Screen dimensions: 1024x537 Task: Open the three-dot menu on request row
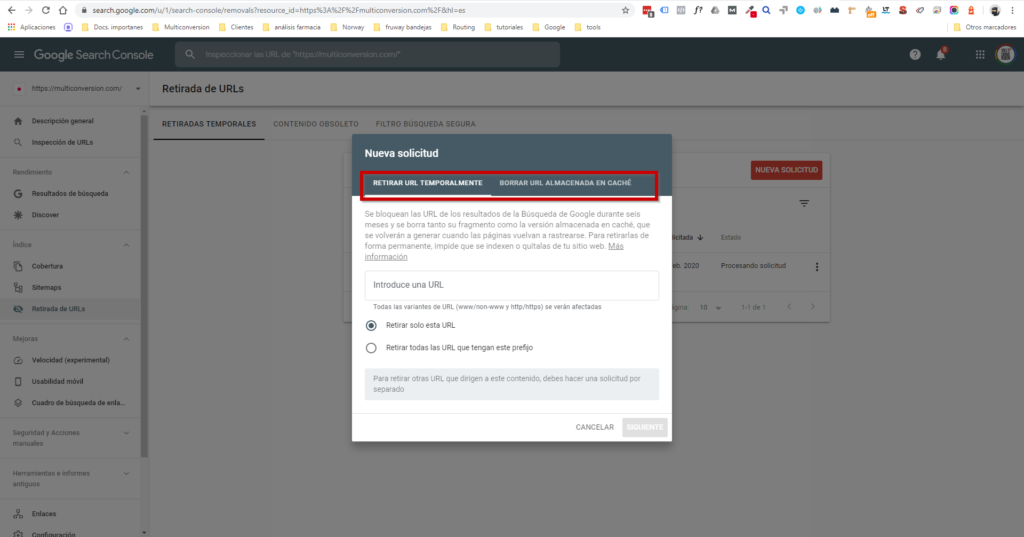[x=816, y=267]
